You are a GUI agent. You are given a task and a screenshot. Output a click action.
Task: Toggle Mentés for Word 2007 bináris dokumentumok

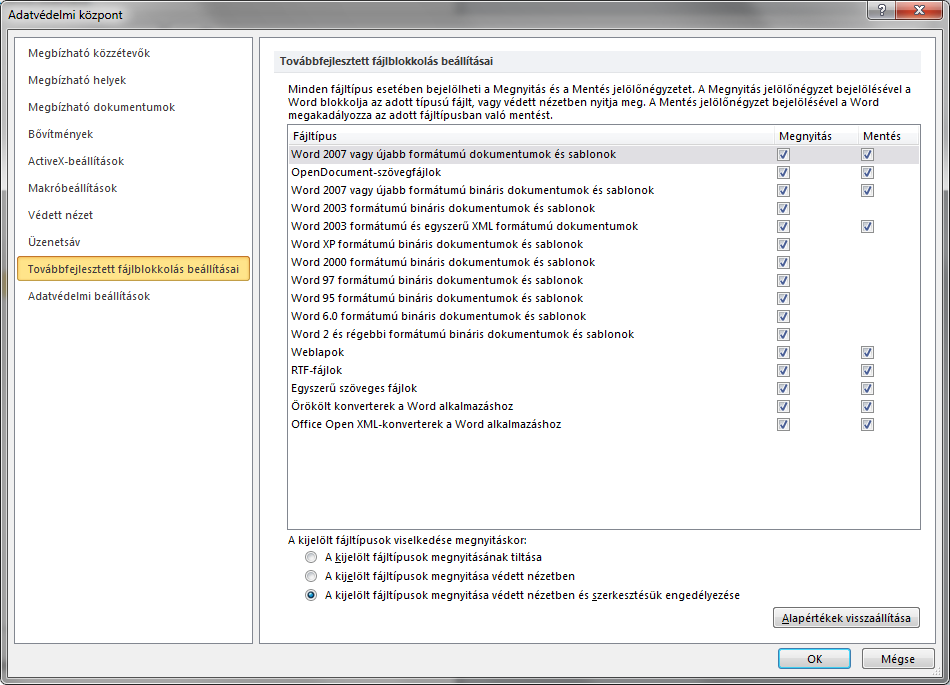pos(868,190)
